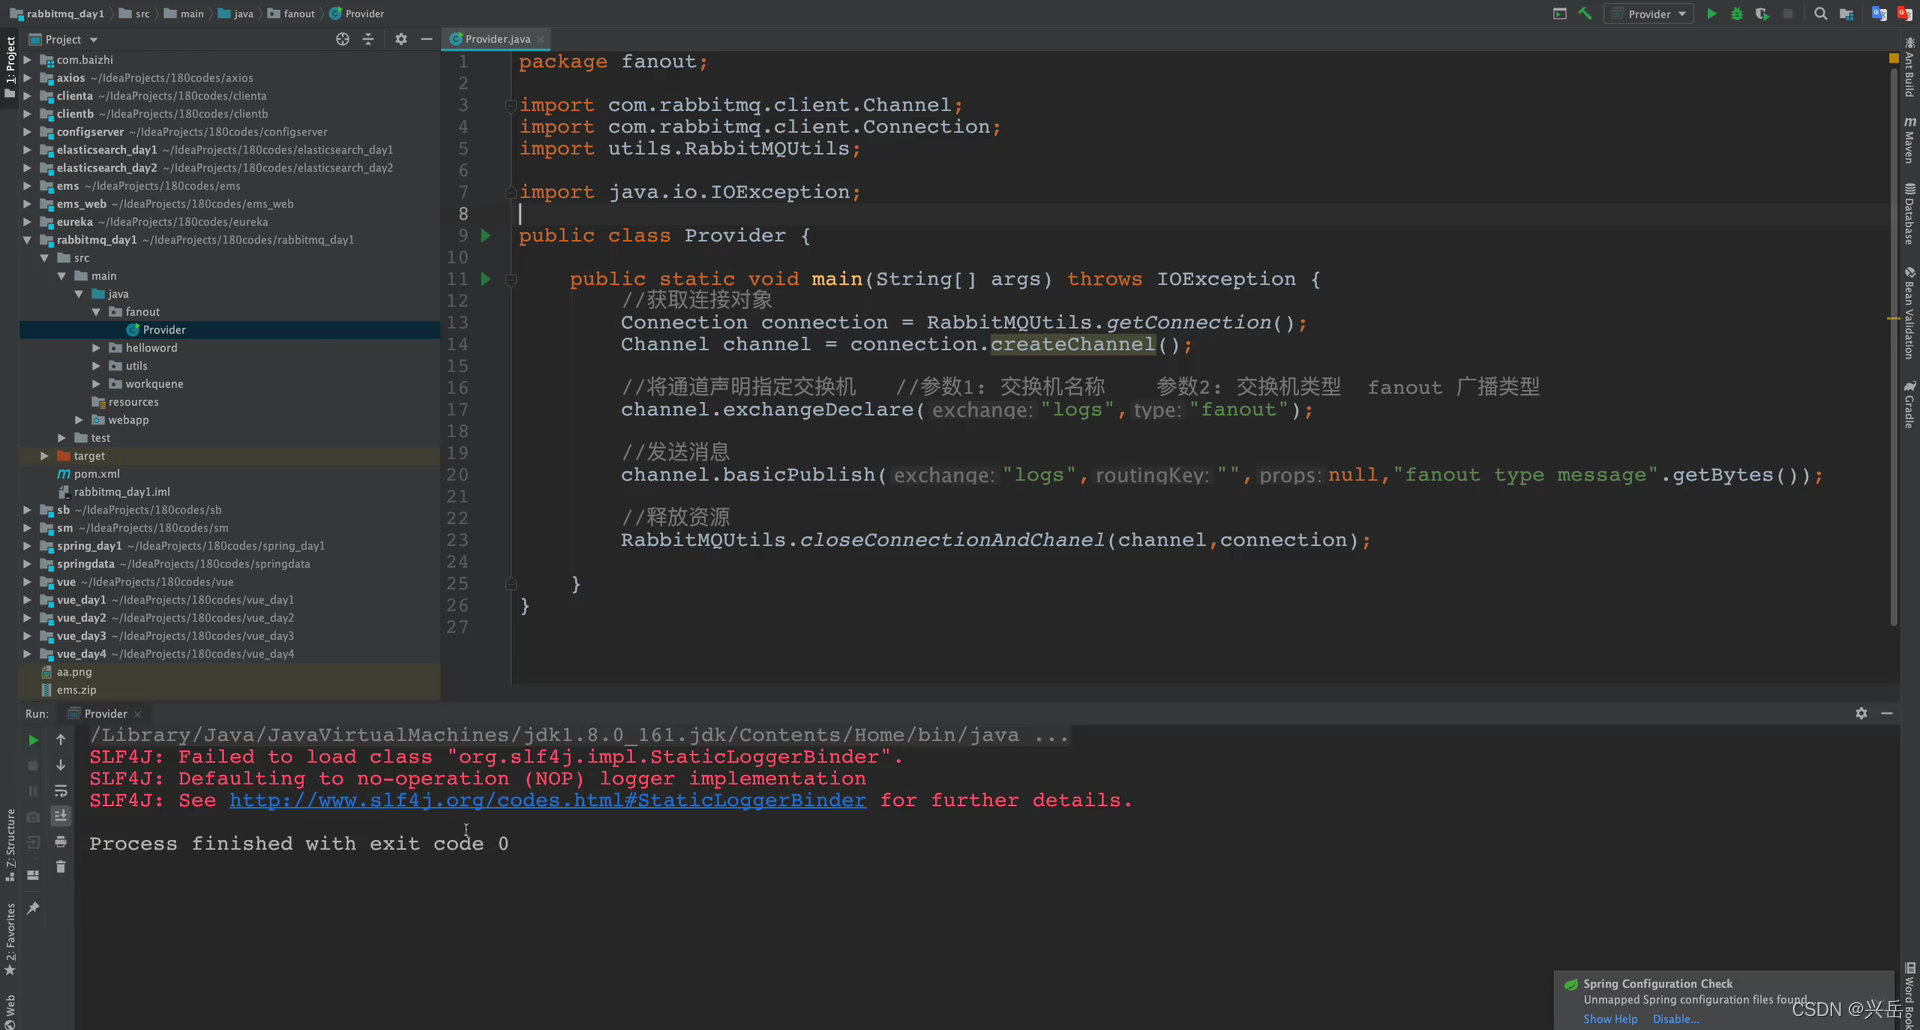Click the terminal run-anything icon
This screenshot has width=1920, height=1030.
1560,14
